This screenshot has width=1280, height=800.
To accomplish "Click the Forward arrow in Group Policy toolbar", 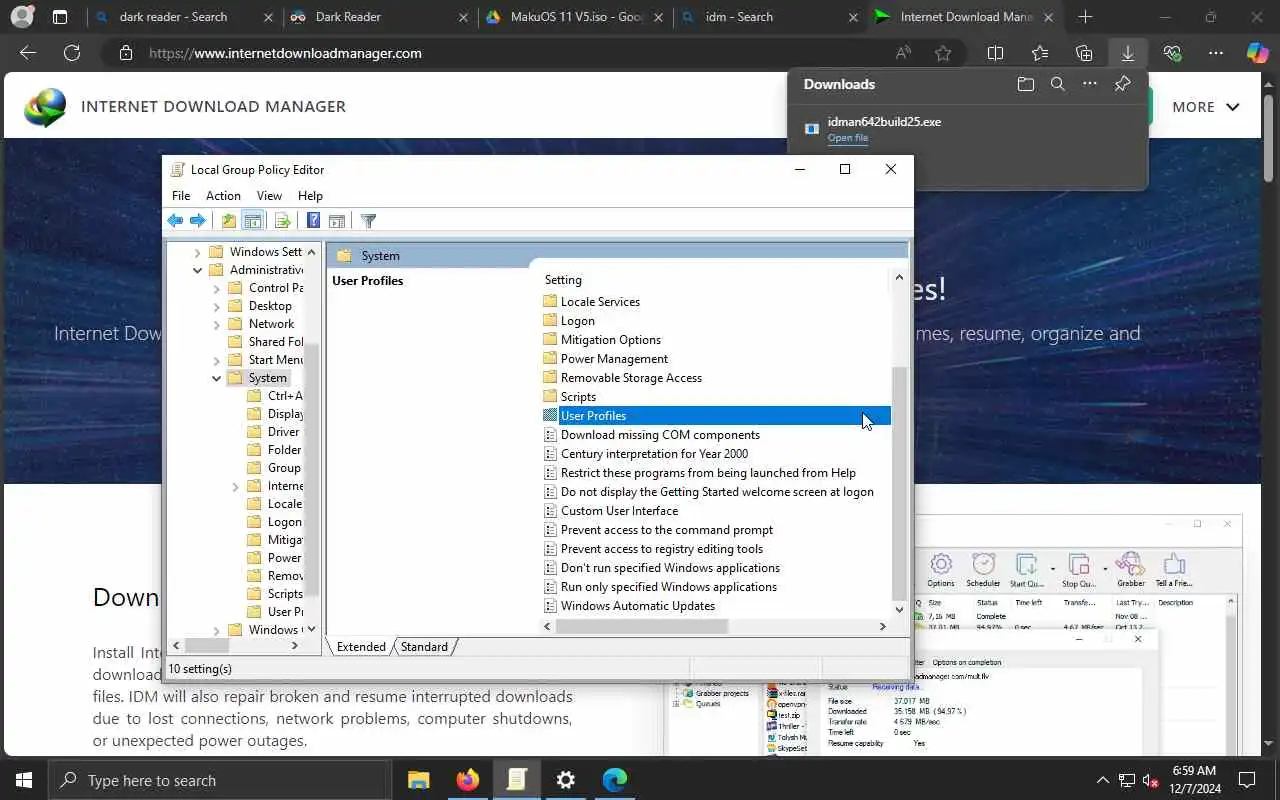I will coord(198,221).
